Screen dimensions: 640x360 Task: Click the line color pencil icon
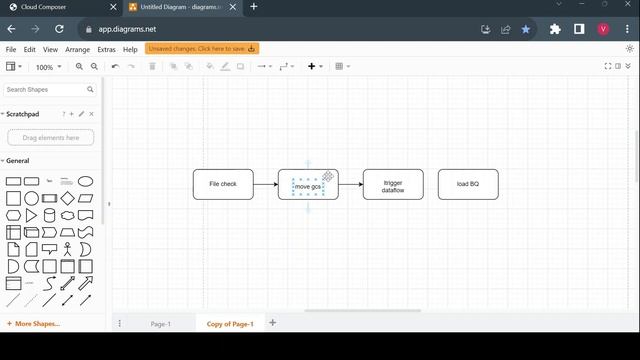click(225, 66)
